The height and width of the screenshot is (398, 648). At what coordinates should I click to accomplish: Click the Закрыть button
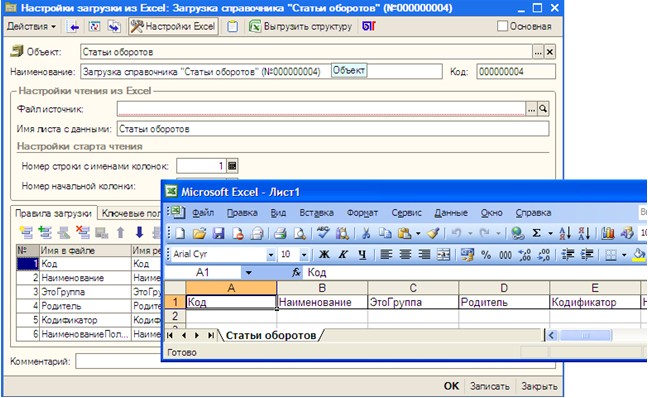click(539, 386)
